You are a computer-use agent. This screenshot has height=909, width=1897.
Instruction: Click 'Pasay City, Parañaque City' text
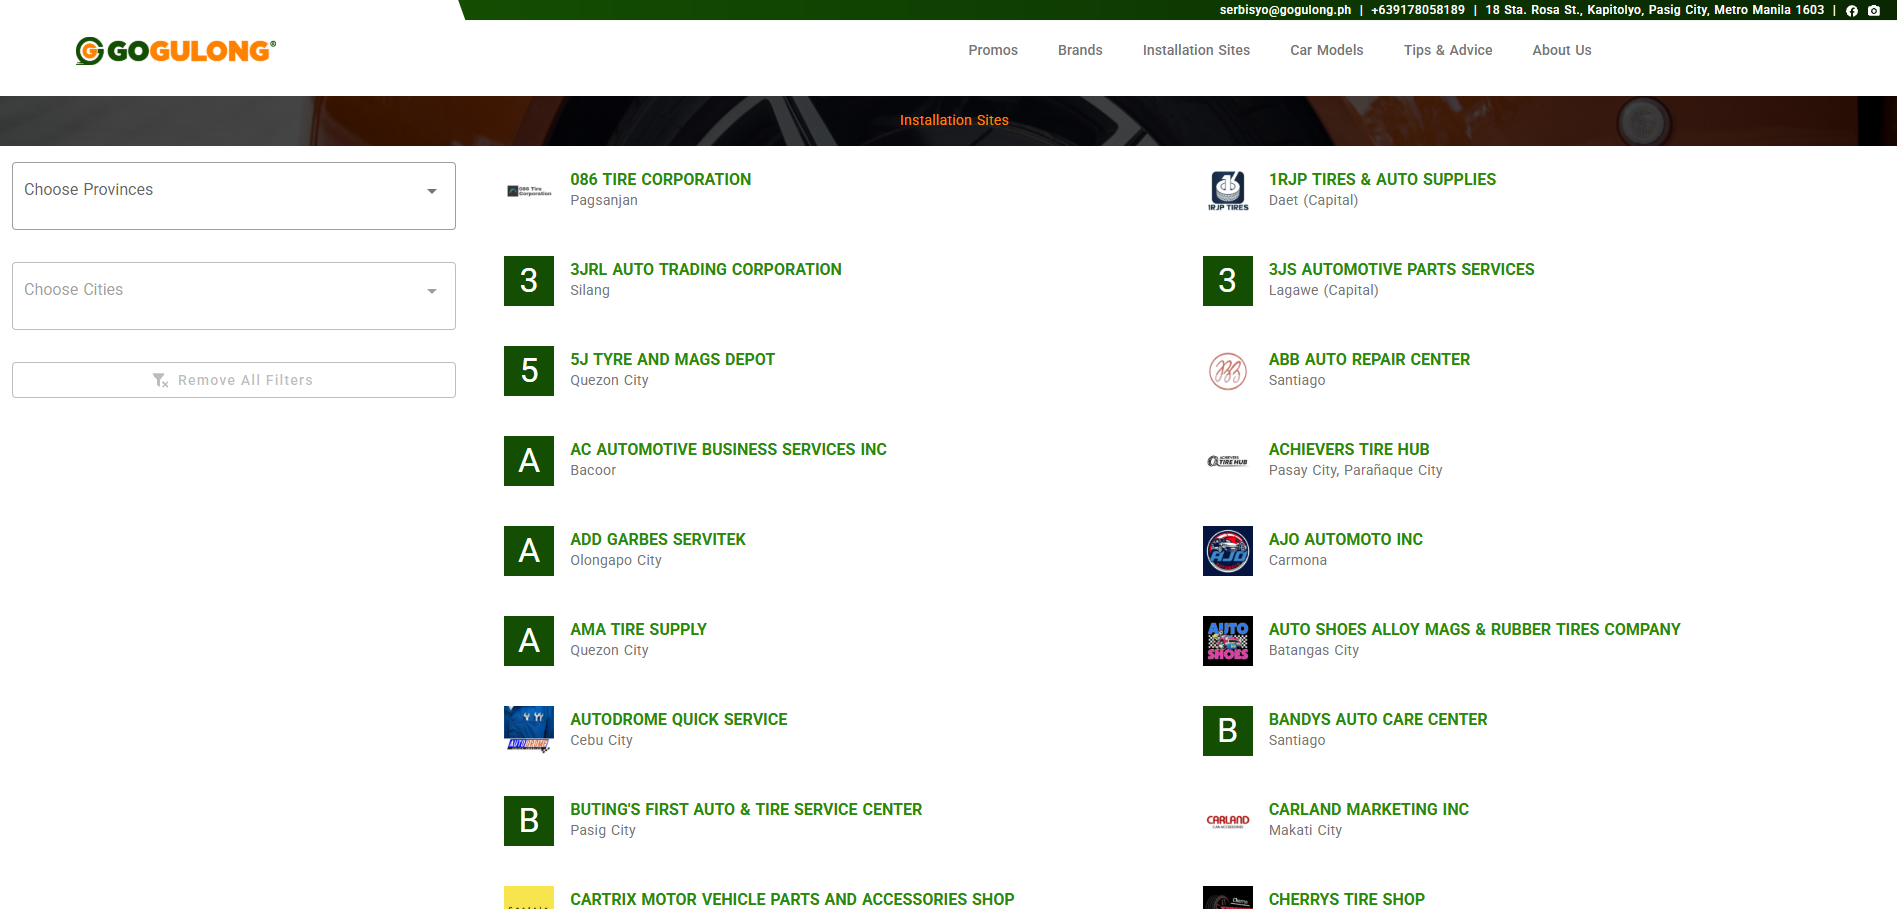[x=1355, y=470]
